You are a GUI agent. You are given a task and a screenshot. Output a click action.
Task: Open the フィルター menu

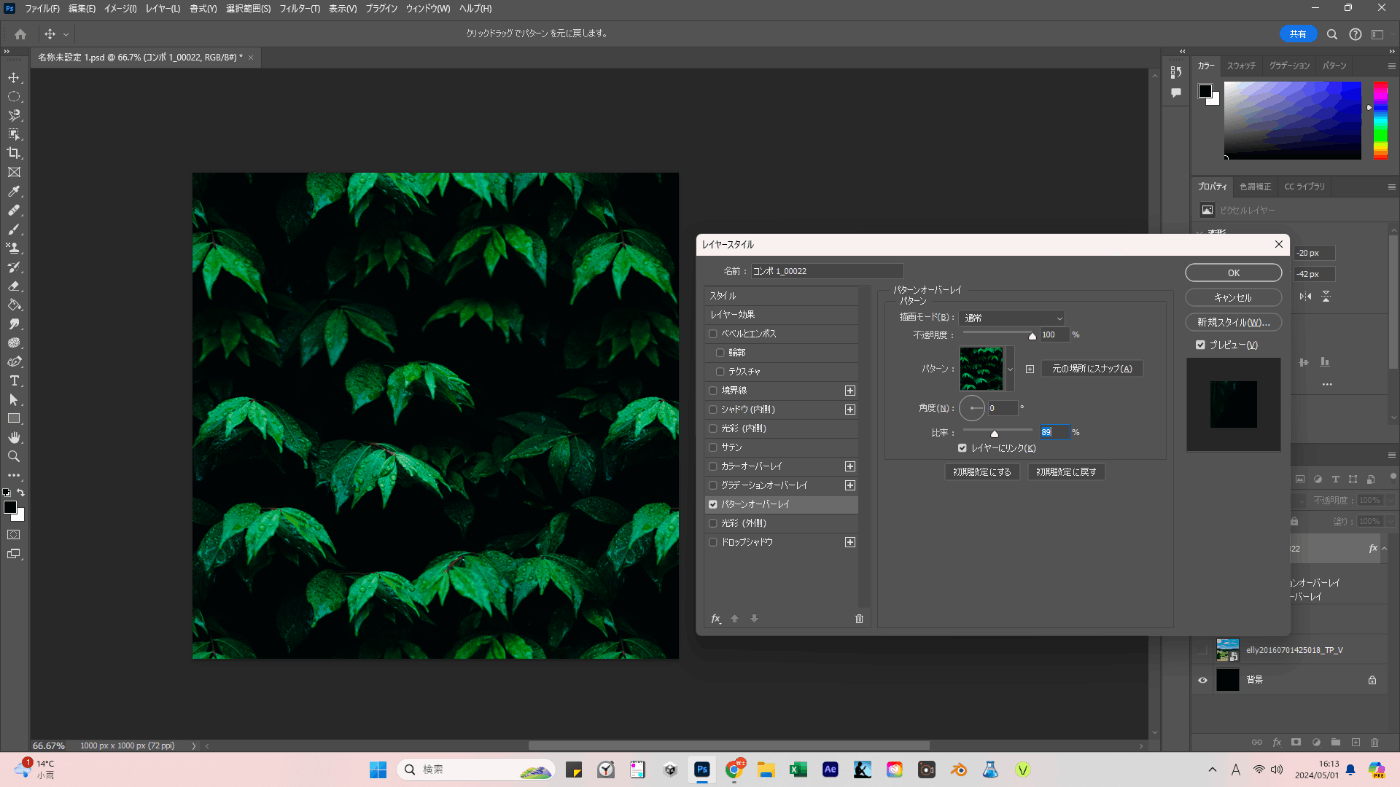point(299,8)
